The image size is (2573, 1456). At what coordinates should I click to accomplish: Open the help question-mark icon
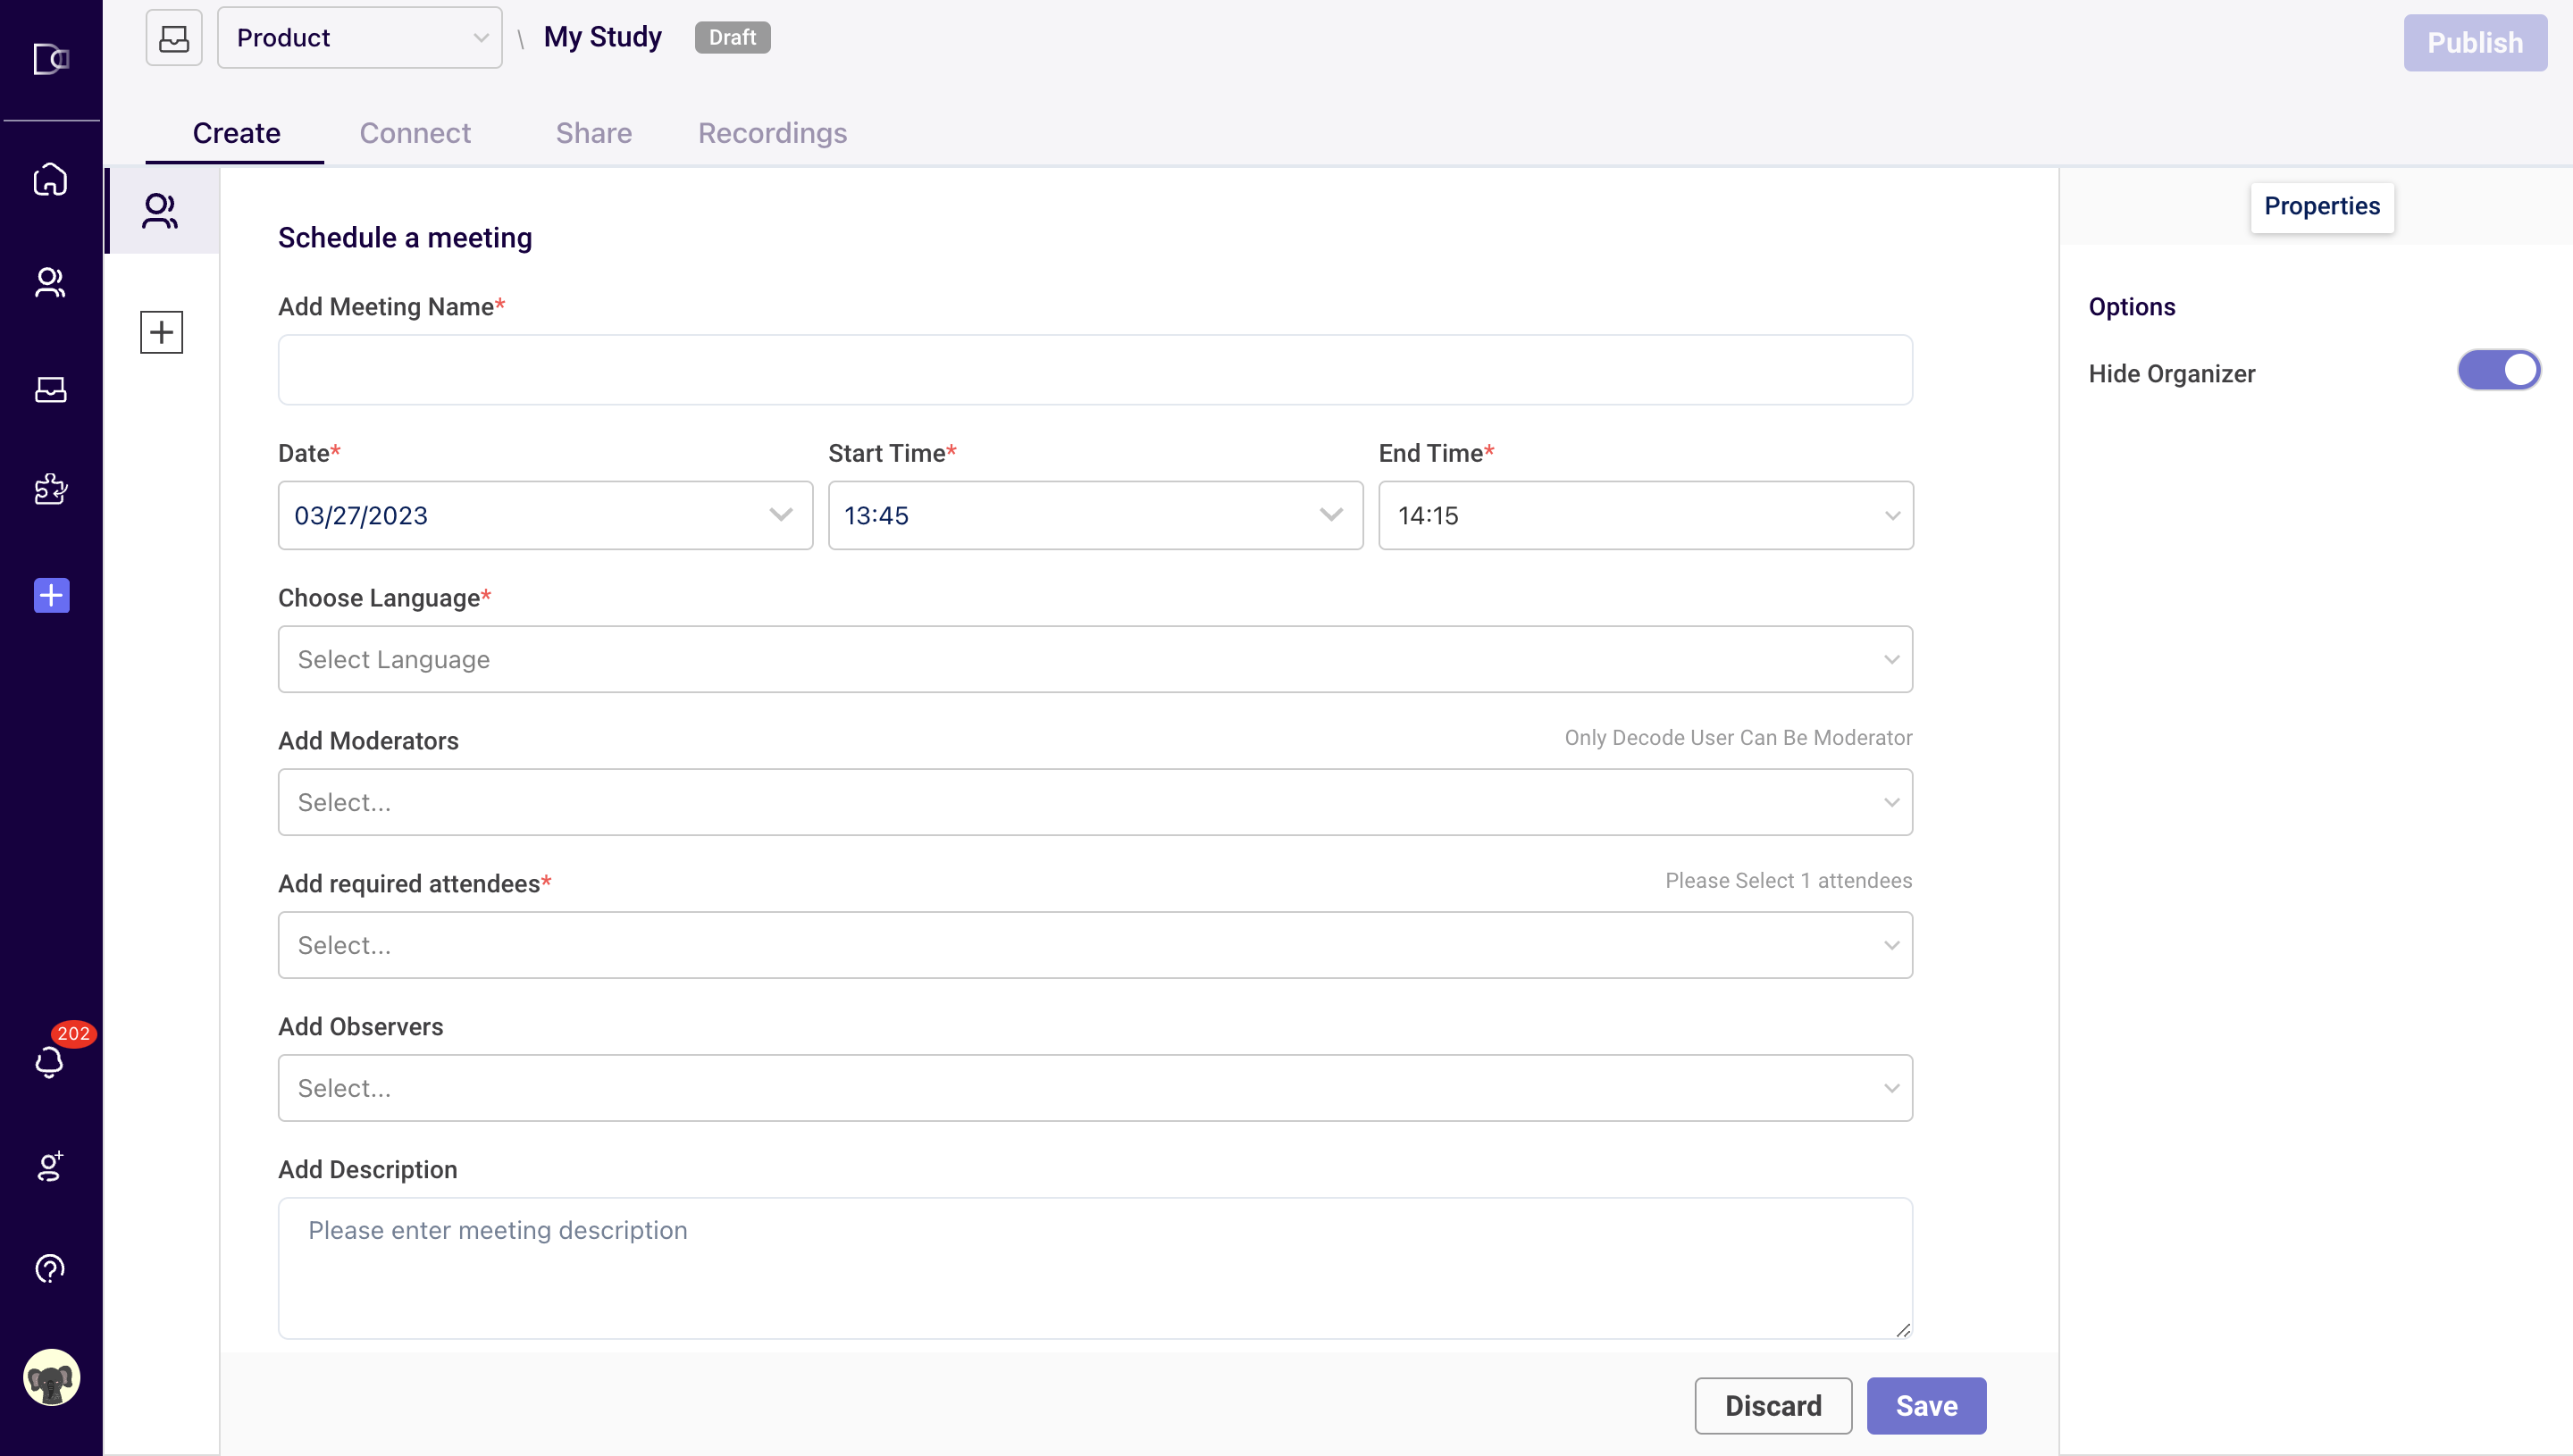pos(50,1269)
